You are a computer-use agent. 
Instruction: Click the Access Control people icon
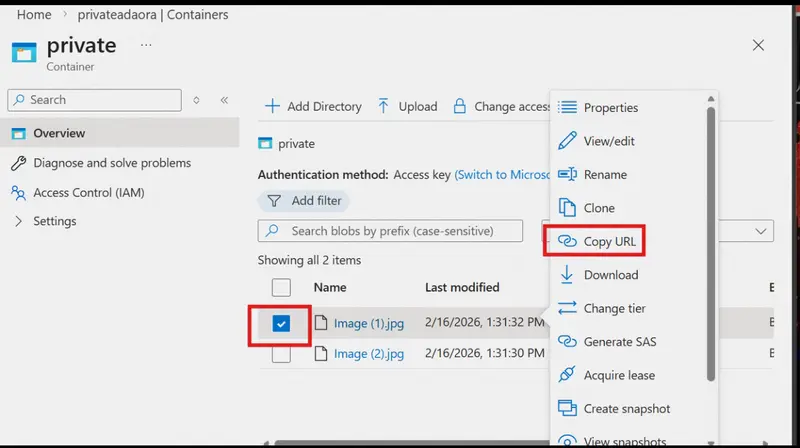tap(18, 193)
